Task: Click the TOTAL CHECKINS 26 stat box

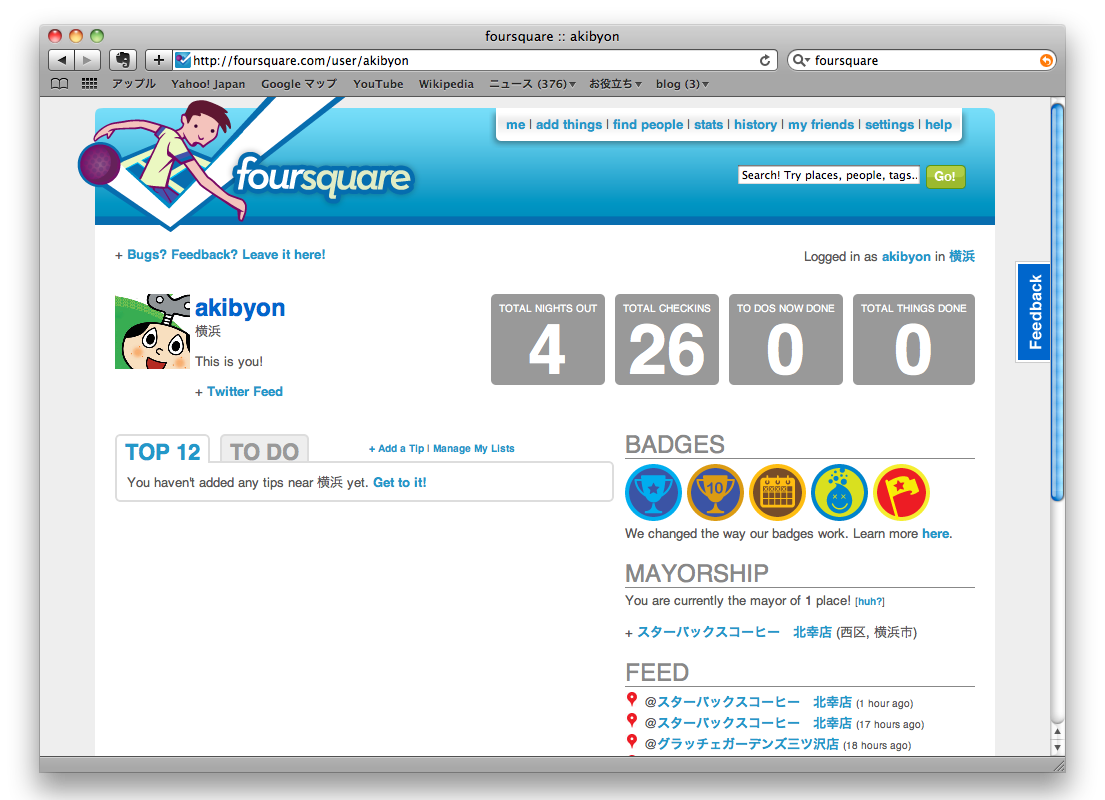Action: 667,339
